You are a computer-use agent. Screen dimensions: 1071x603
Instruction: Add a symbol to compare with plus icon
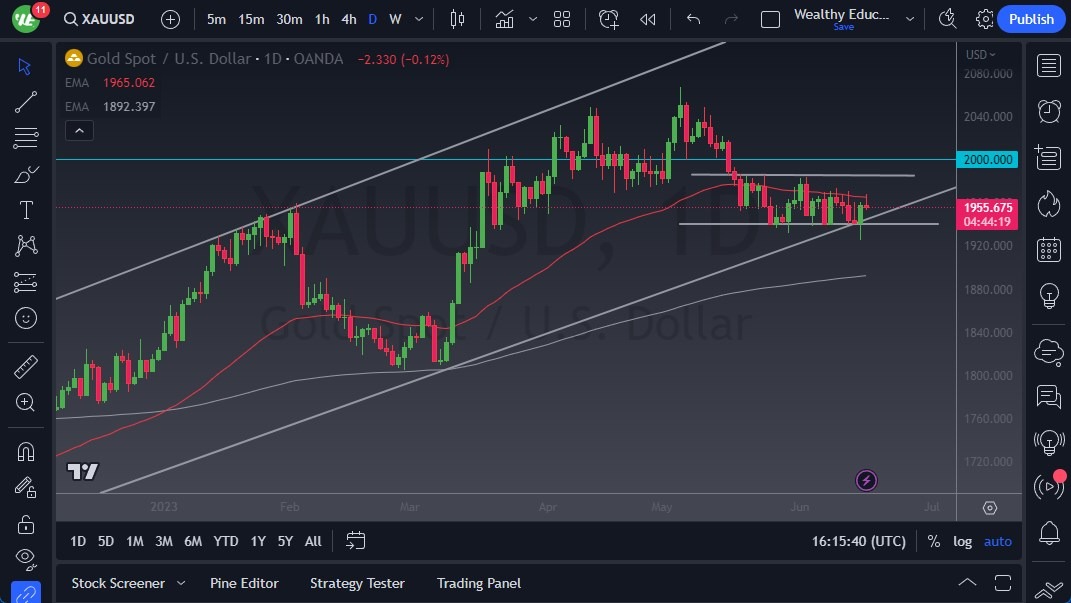tap(170, 19)
